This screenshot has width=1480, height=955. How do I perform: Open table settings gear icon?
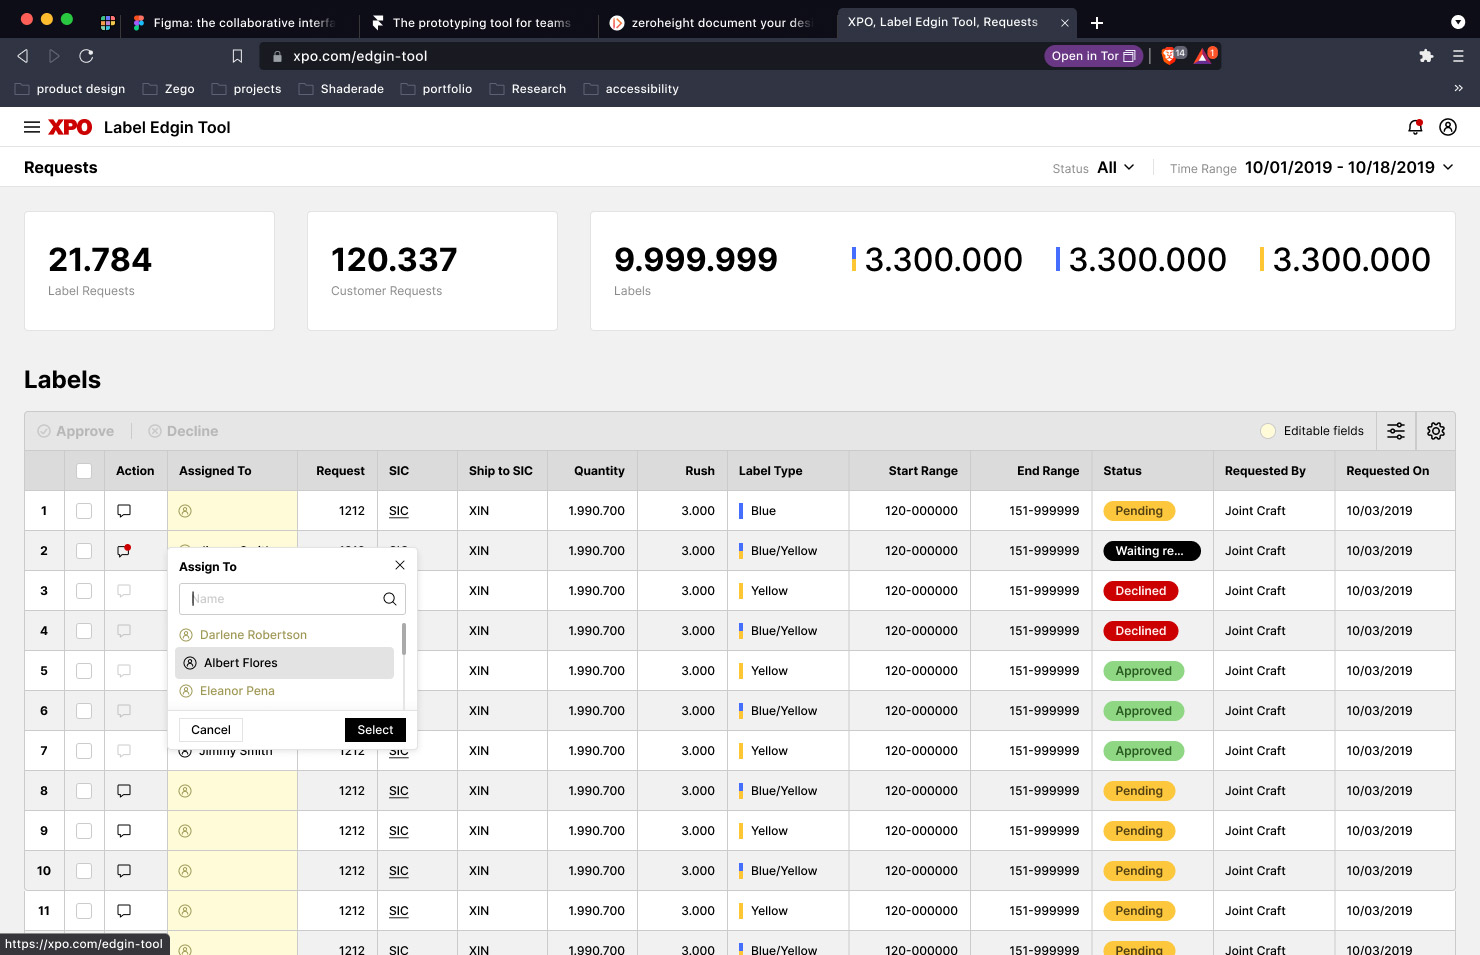(x=1436, y=431)
